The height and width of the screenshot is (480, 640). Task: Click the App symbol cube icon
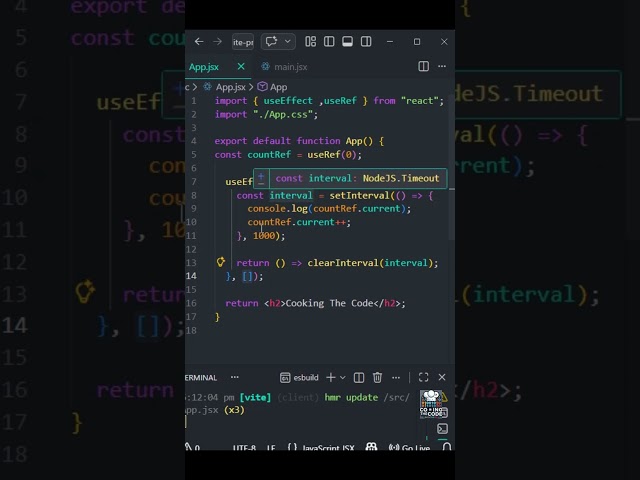click(x=262, y=87)
